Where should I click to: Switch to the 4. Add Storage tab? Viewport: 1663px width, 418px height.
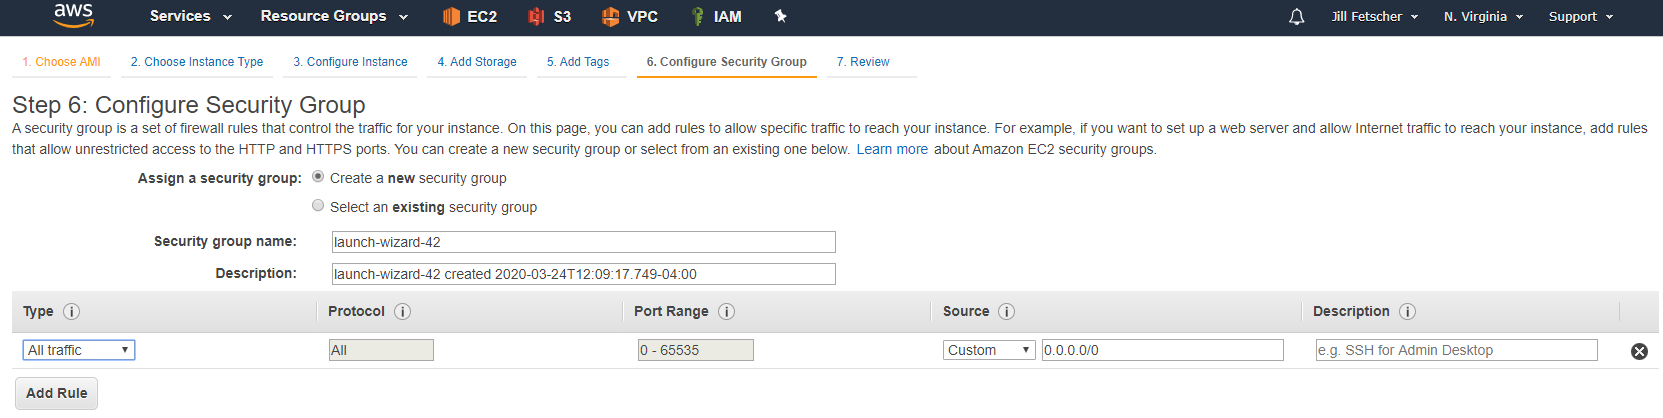click(x=477, y=62)
